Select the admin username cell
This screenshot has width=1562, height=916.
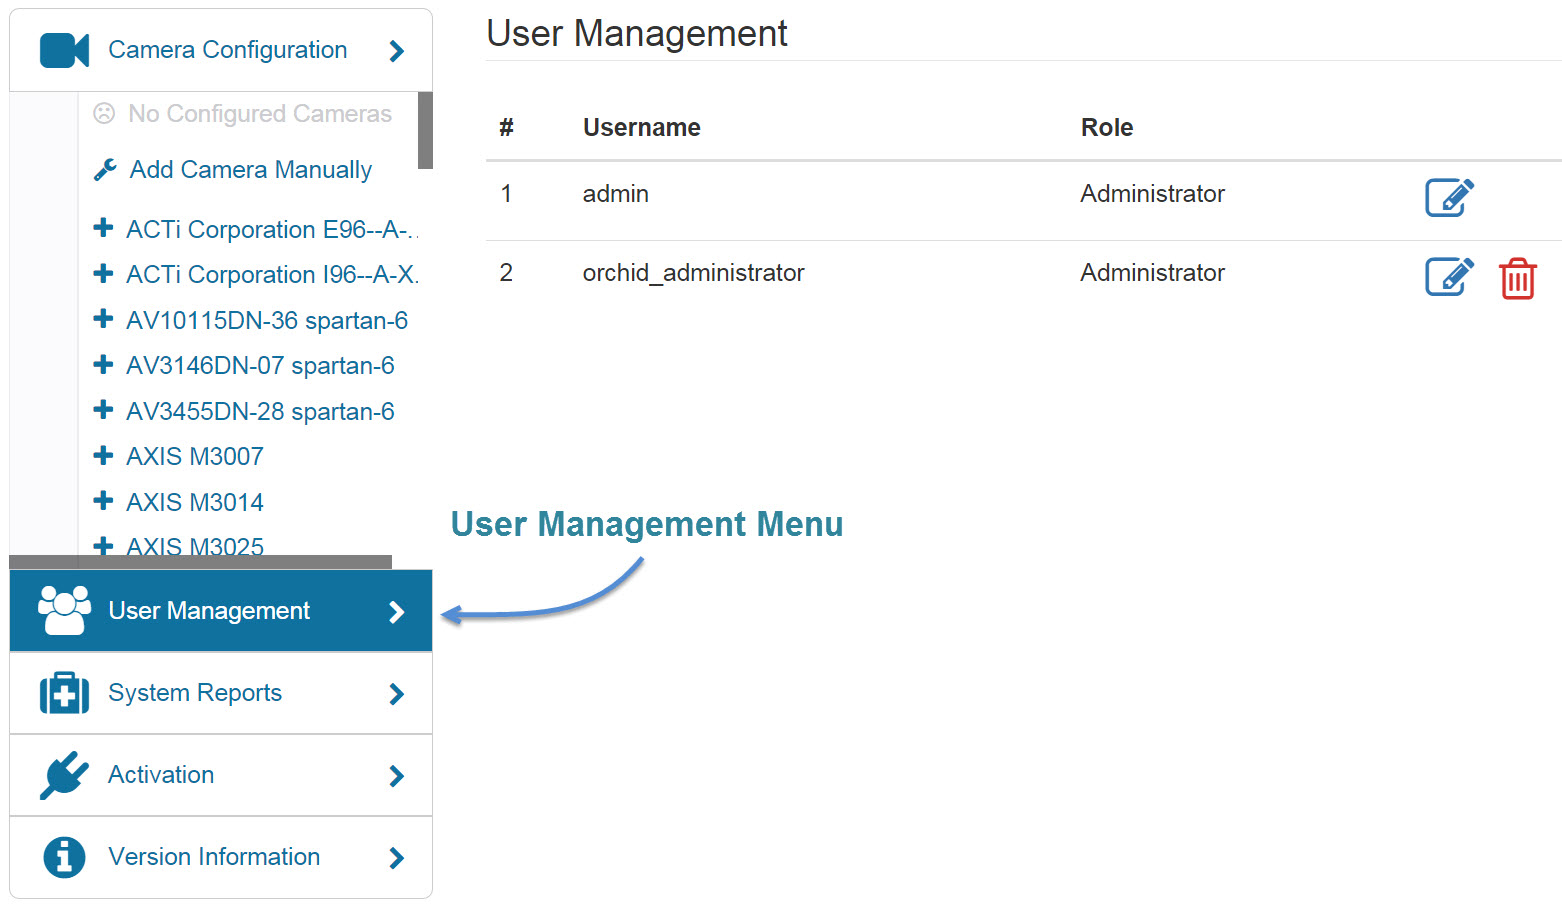coord(616,194)
